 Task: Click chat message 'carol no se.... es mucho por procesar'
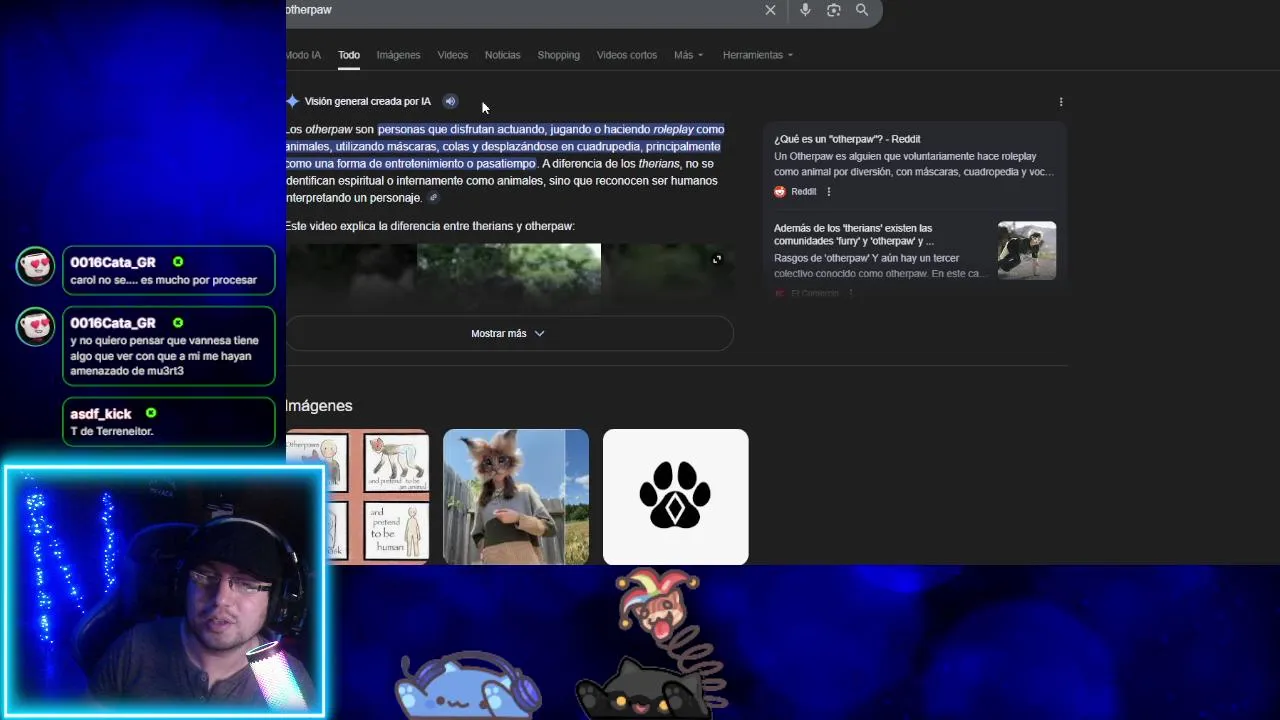point(164,280)
